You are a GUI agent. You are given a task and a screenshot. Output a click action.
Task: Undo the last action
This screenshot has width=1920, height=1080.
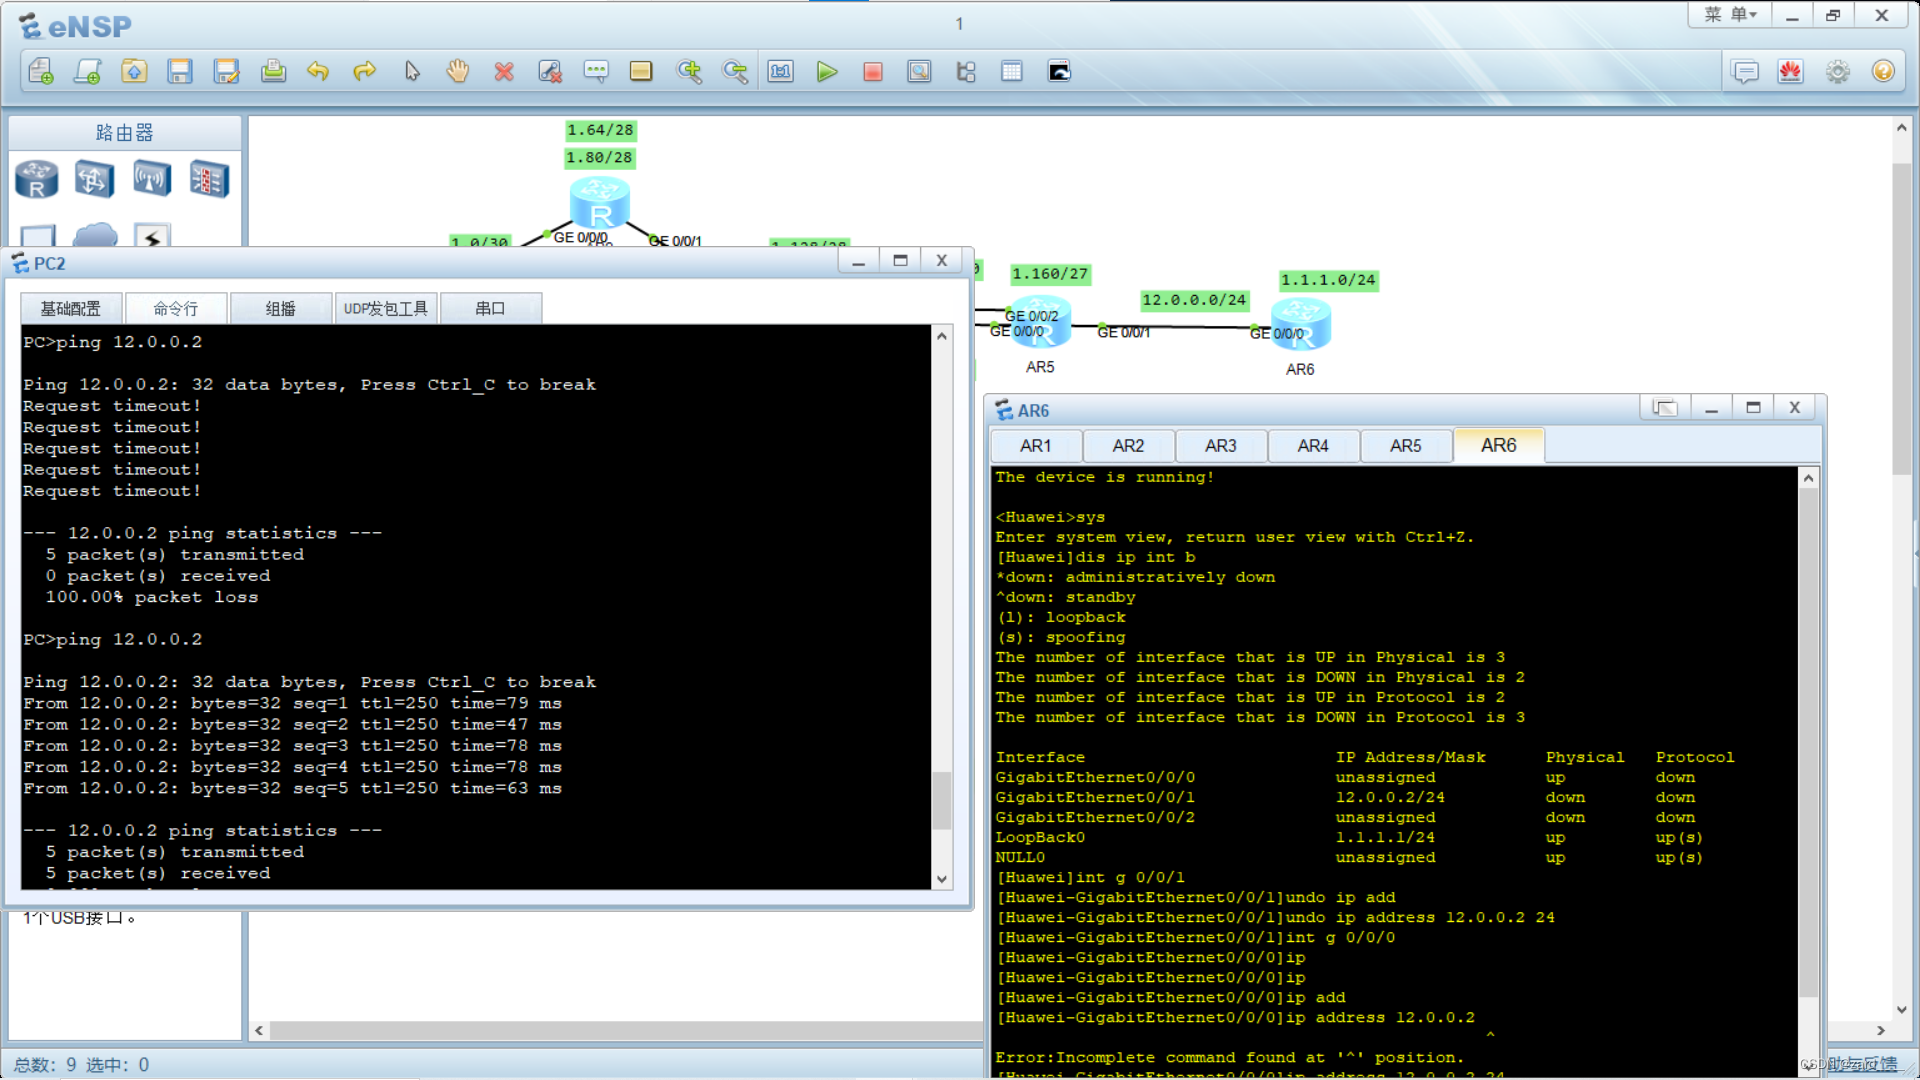(x=318, y=71)
